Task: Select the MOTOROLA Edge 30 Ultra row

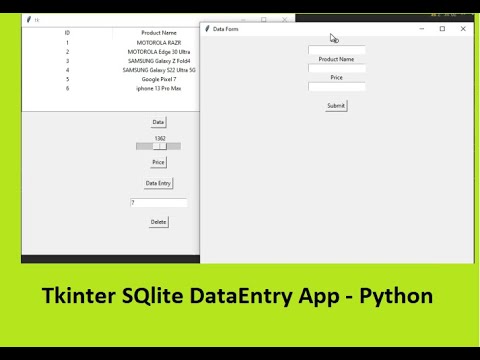Action: click(111, 52)
